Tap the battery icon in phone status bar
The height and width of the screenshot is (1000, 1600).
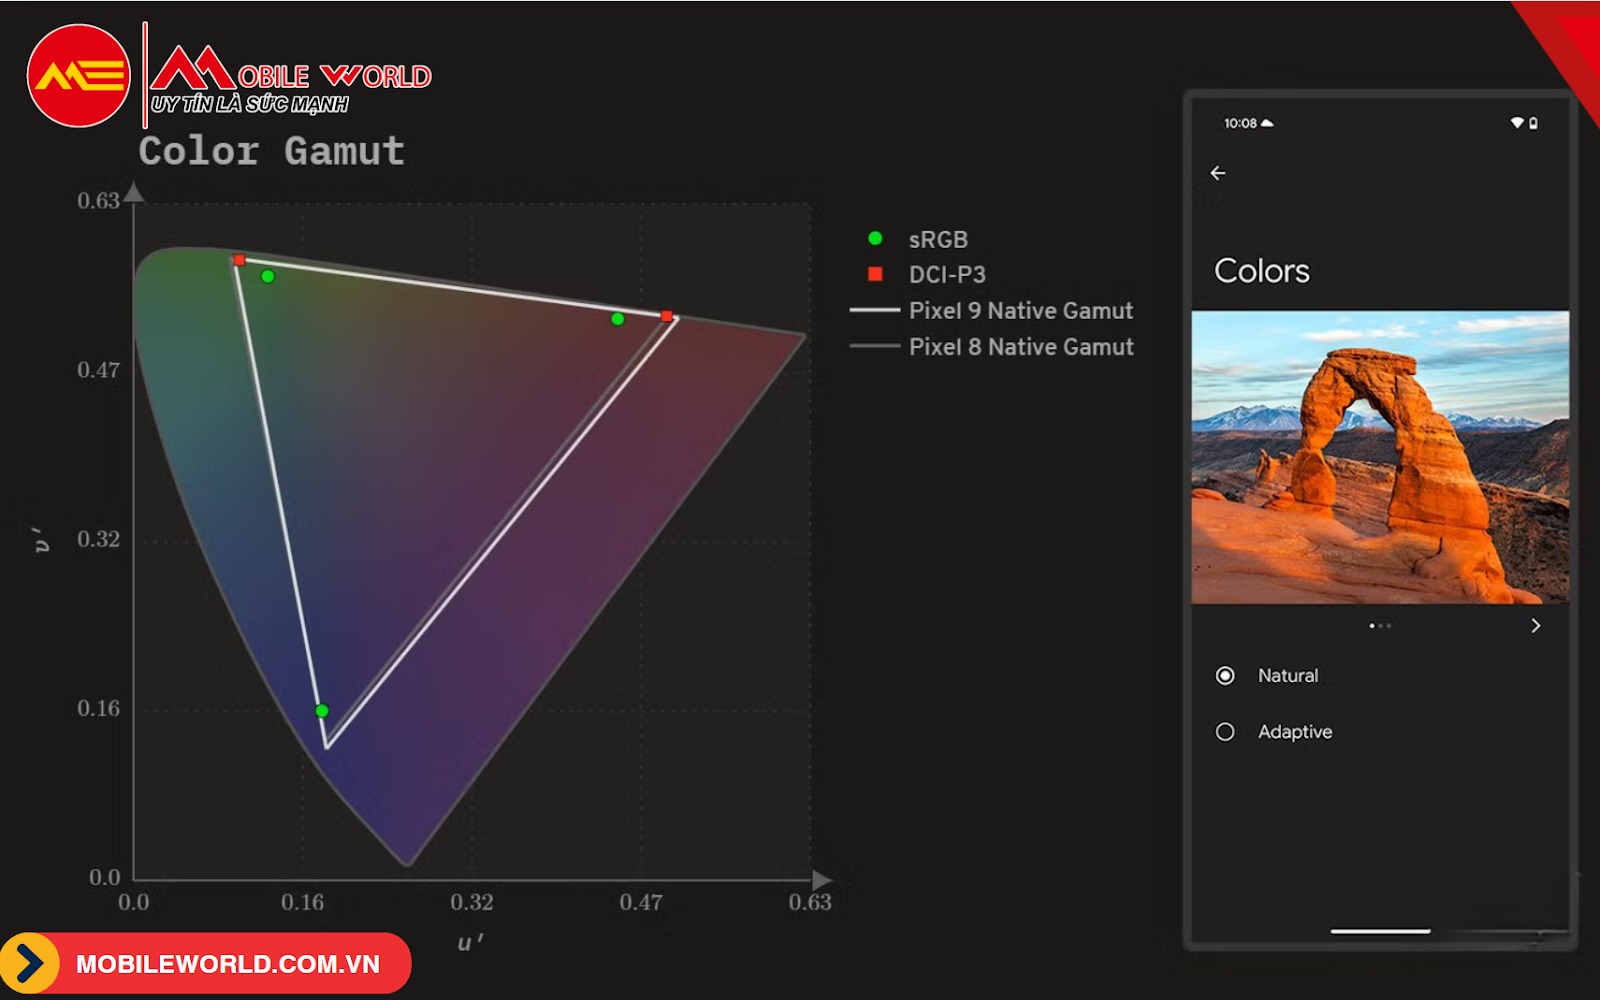point(1533,123)
